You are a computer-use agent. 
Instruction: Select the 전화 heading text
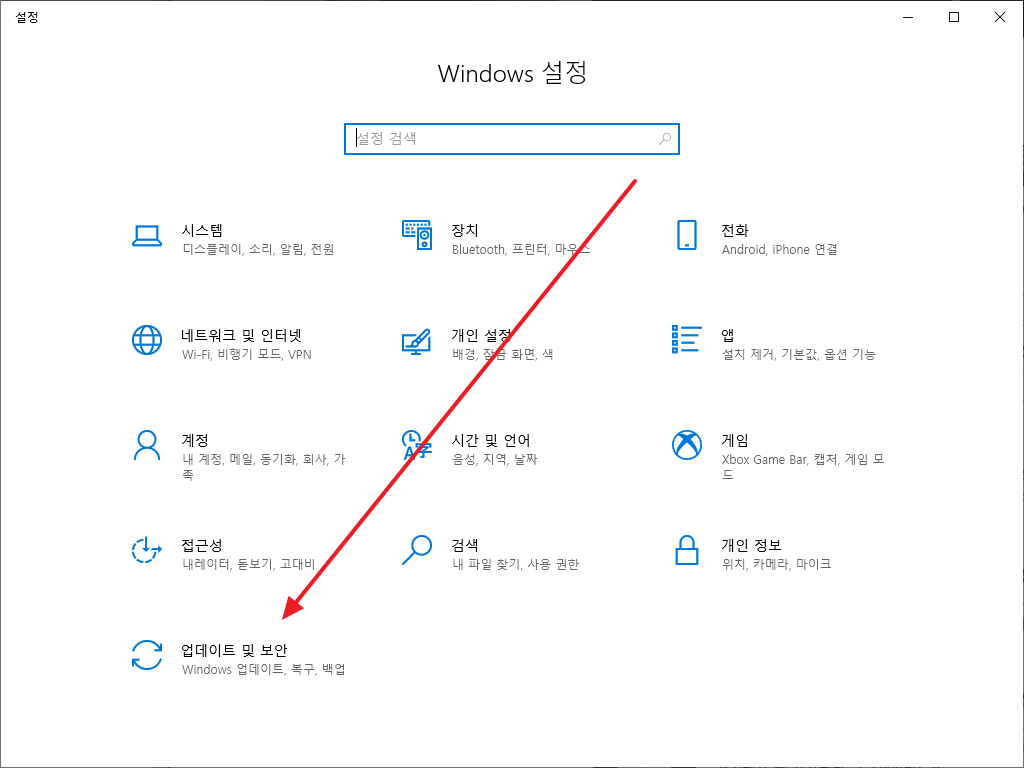735,230
